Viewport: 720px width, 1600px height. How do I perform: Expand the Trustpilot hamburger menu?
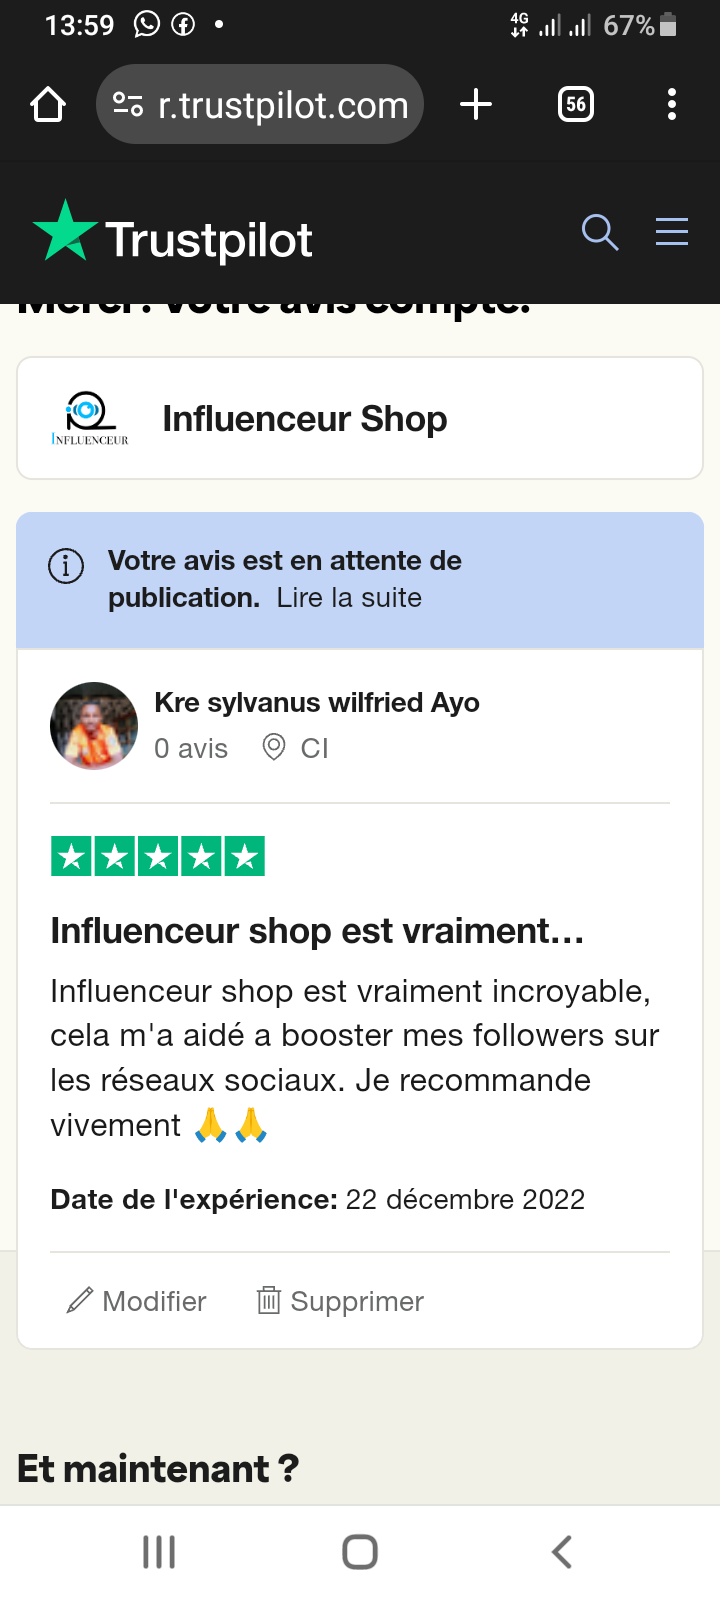[672, 232]
